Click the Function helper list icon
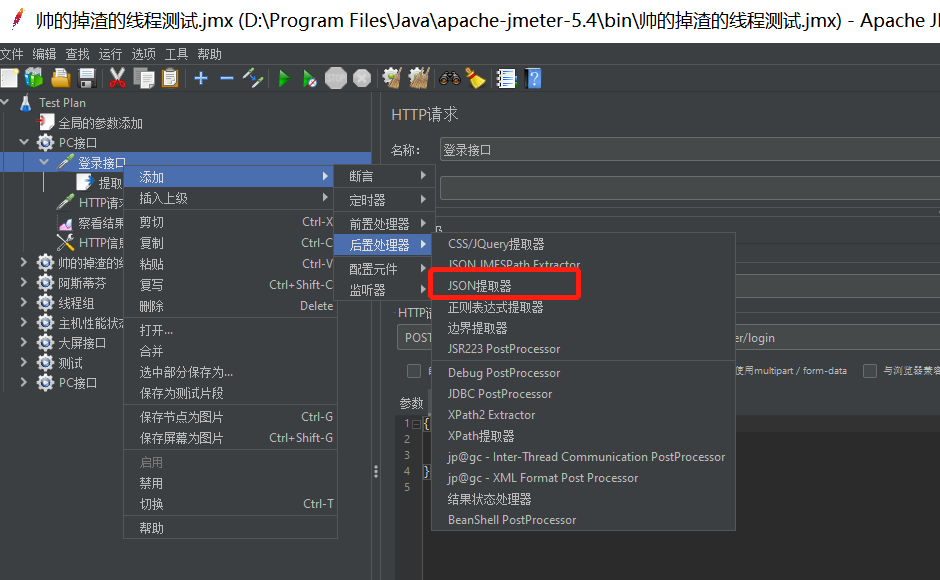The image size is (940, 580). click(506, 78)
